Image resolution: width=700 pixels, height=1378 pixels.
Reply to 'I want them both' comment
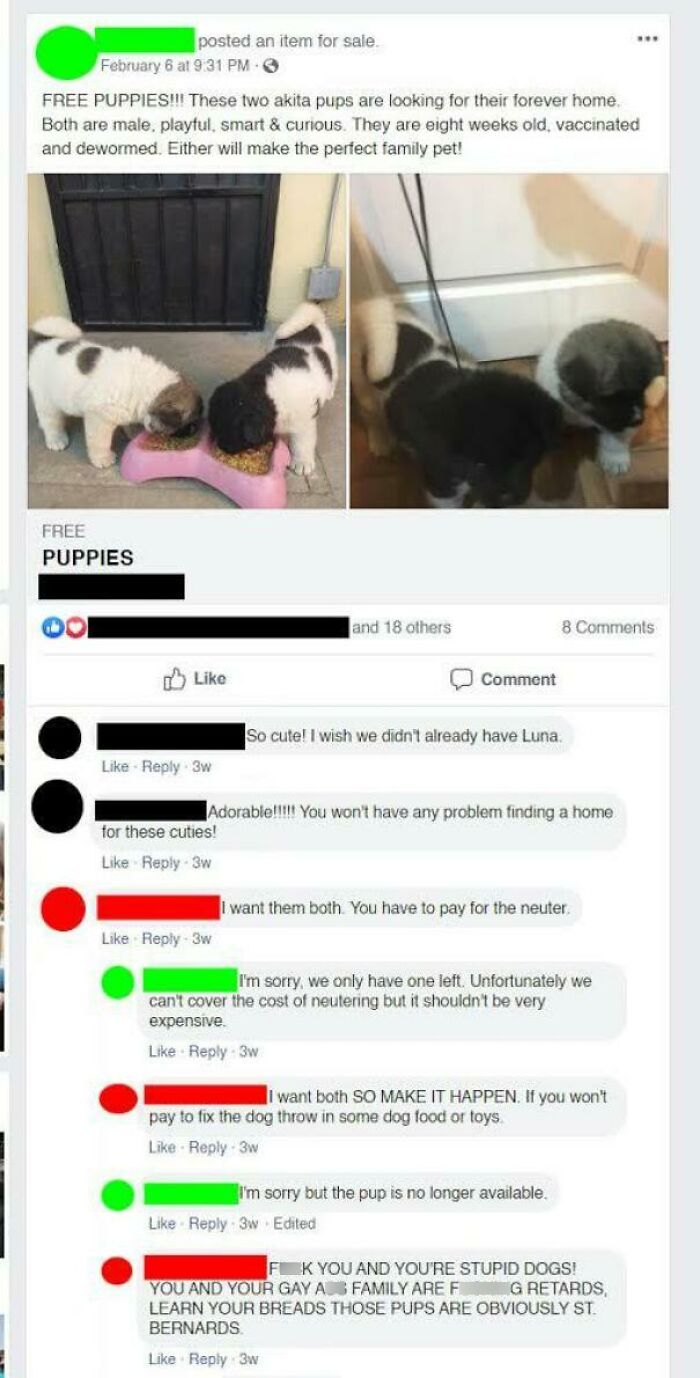pos(160,939)
